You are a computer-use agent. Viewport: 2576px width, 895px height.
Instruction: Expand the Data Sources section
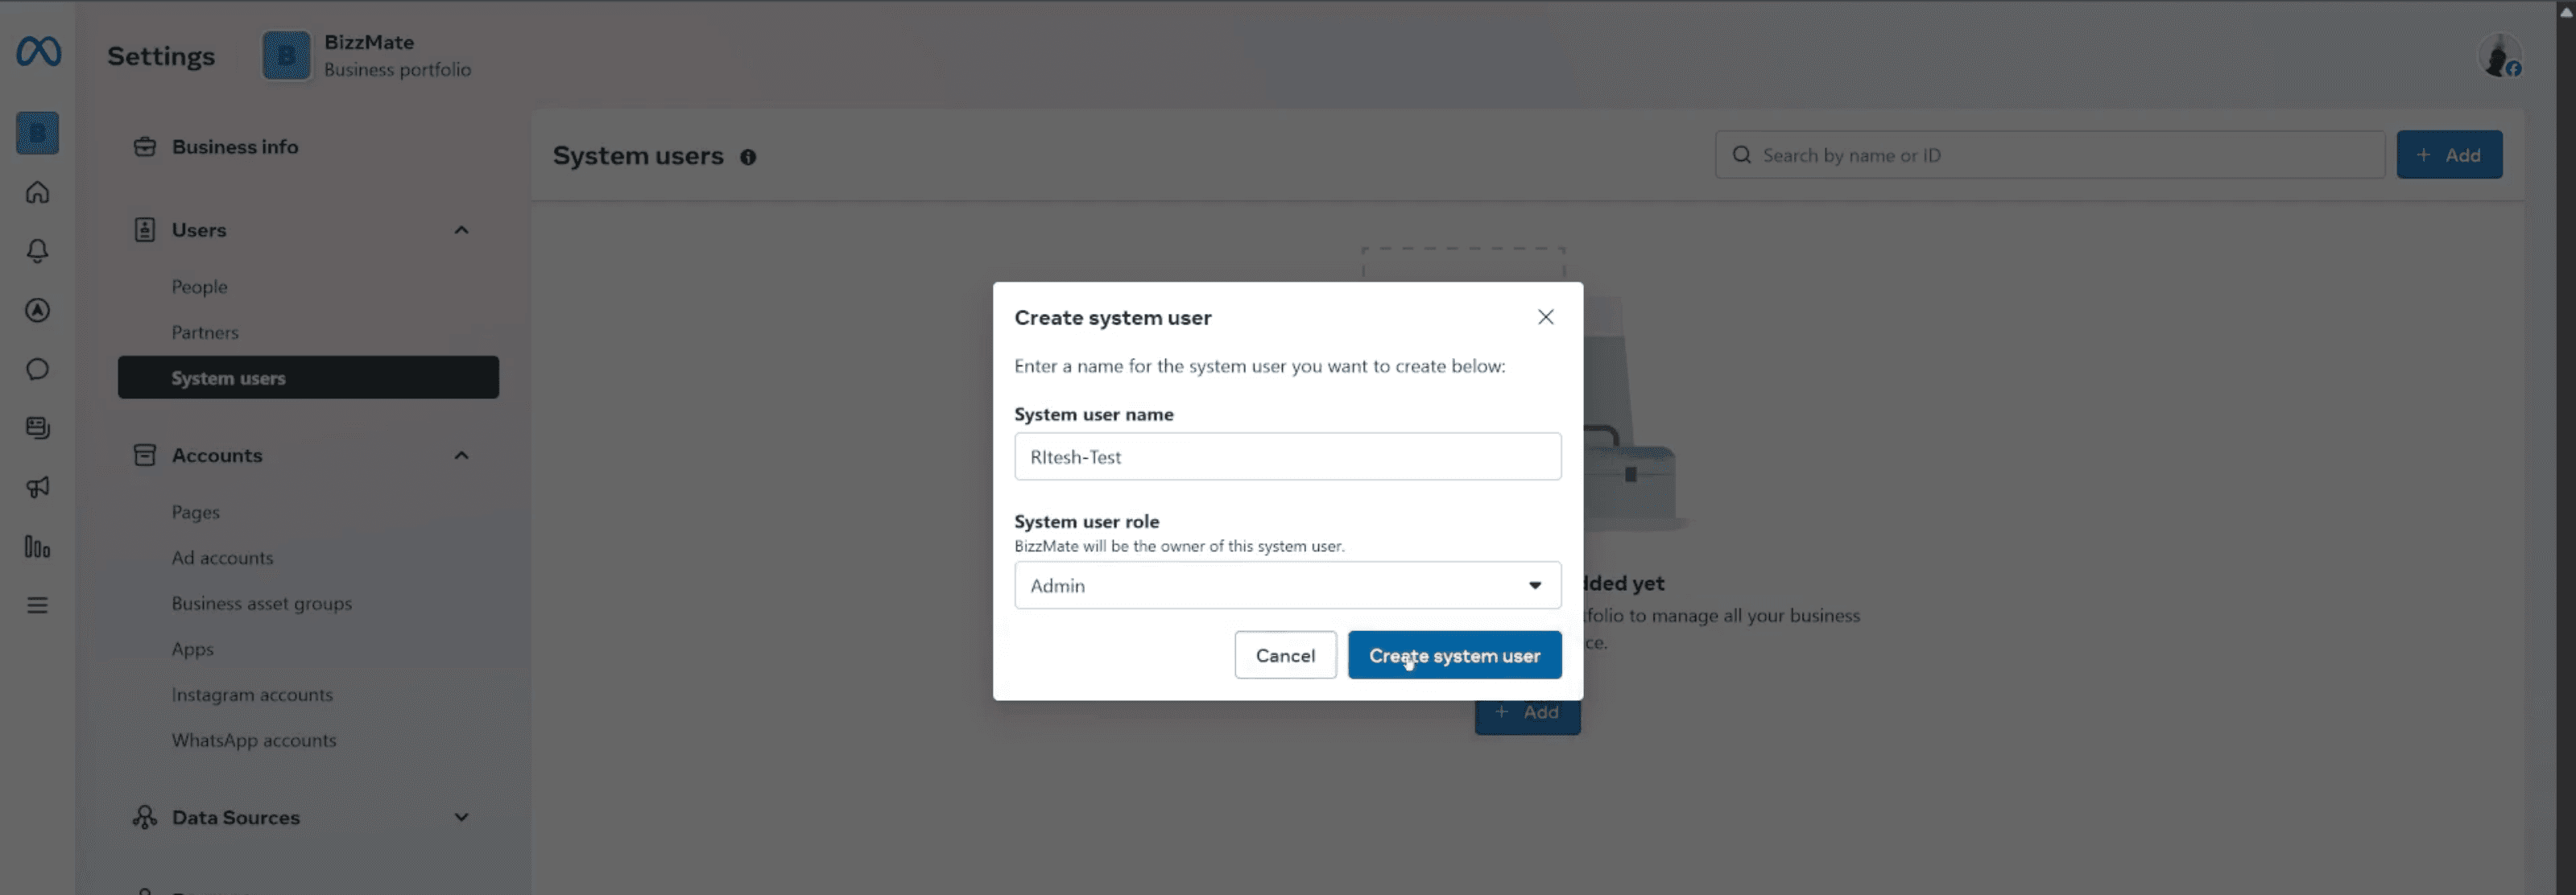click(x=461, y=817)
